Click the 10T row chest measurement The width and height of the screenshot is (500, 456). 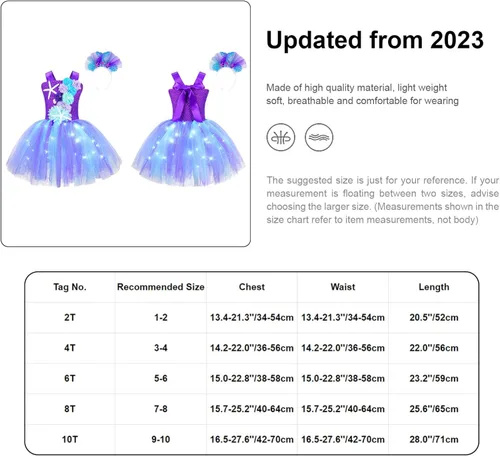pyautogui.click(x=252, y=439)
